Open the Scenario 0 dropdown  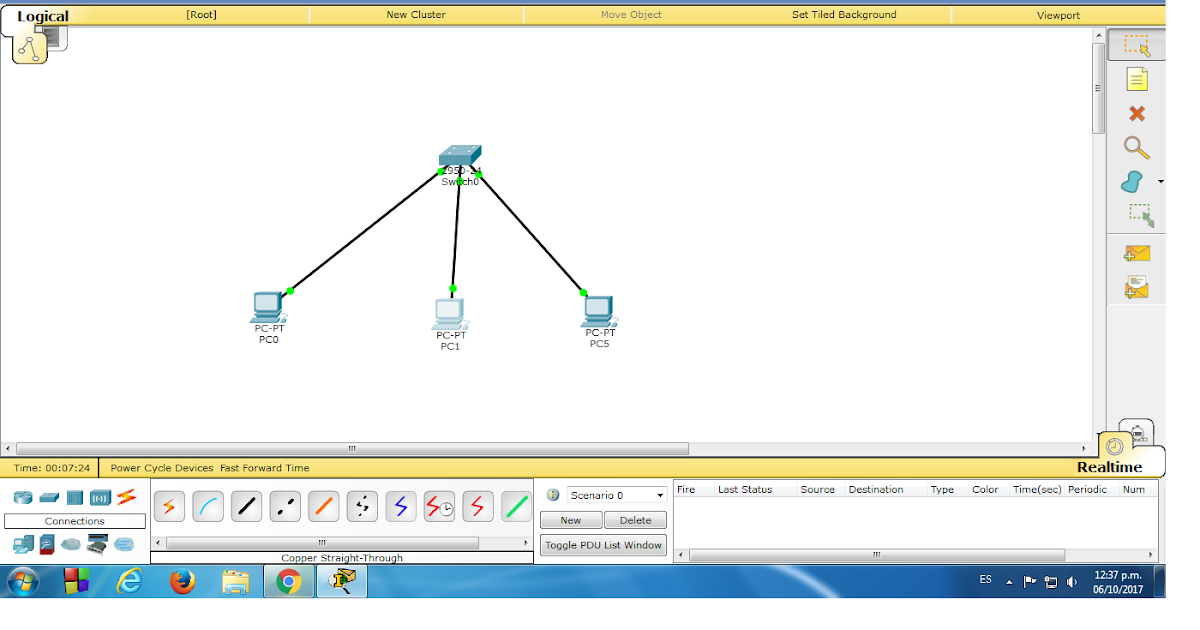617,494
